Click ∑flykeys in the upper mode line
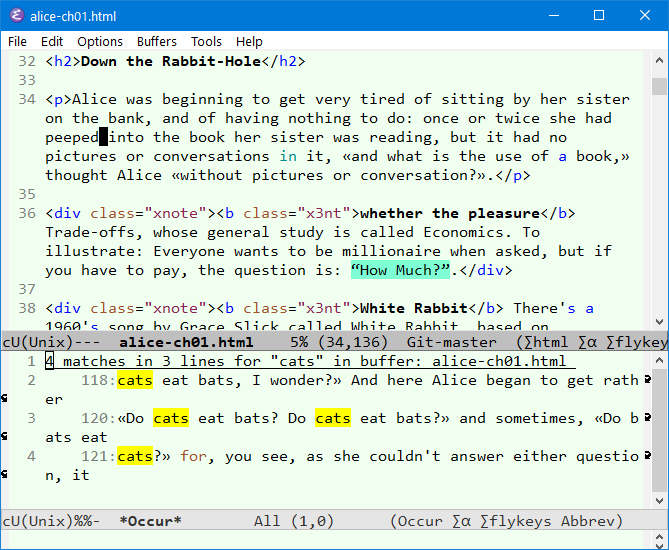This screenshot has width=669, height=550. [x=637, y=342]
